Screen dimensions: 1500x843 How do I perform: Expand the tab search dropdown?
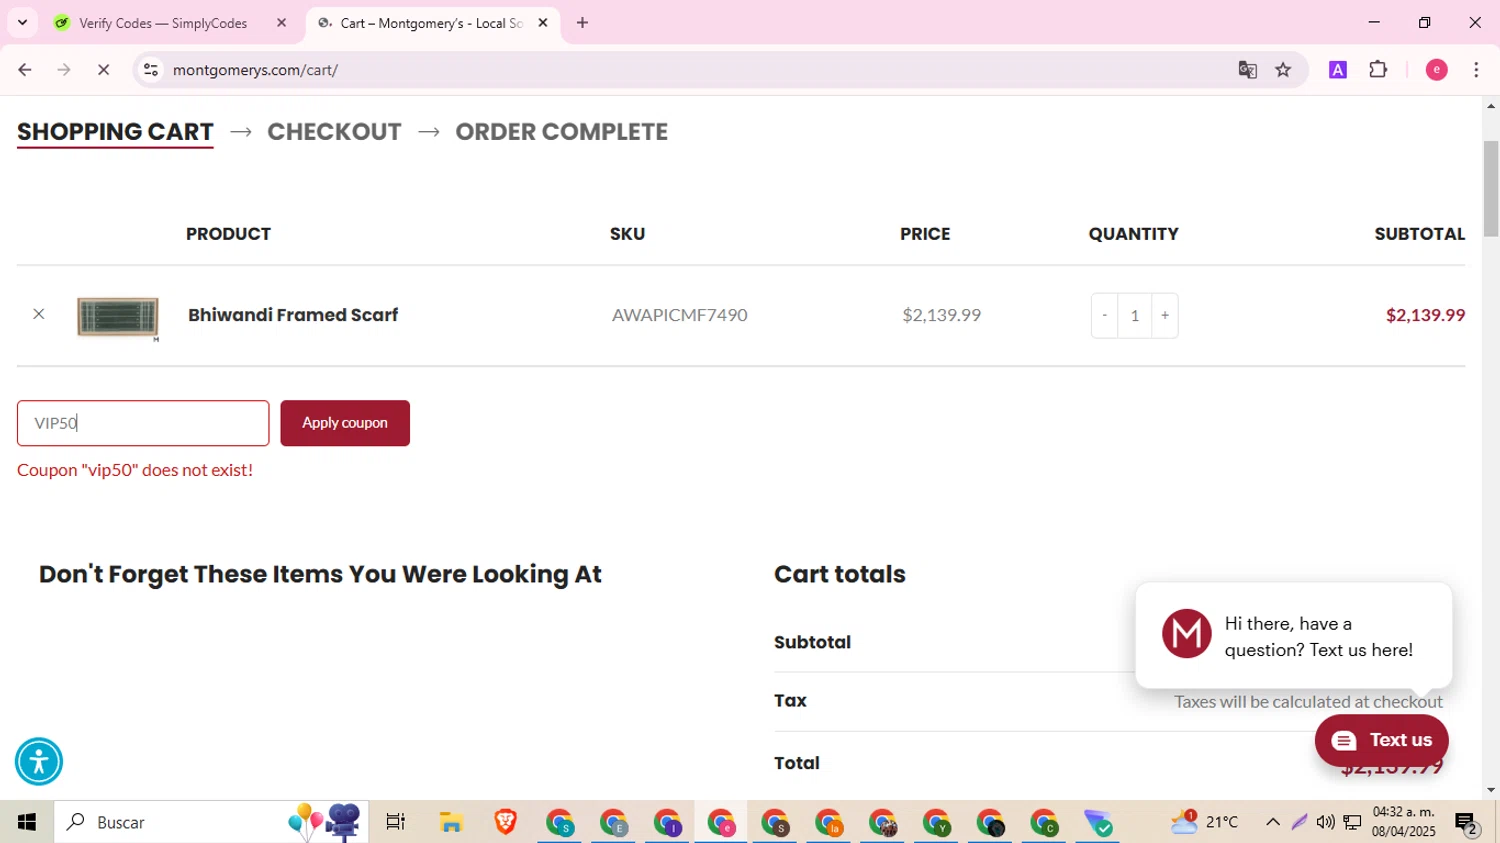tap(22, 23)
